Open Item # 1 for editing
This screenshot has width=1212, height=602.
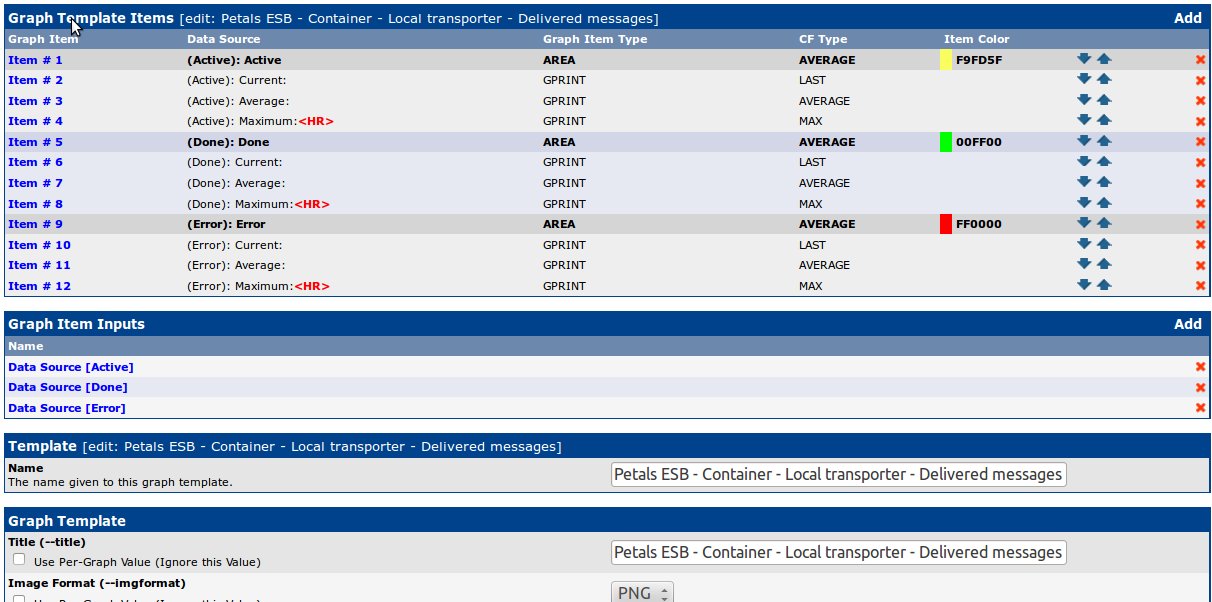[x=35, y=60]
